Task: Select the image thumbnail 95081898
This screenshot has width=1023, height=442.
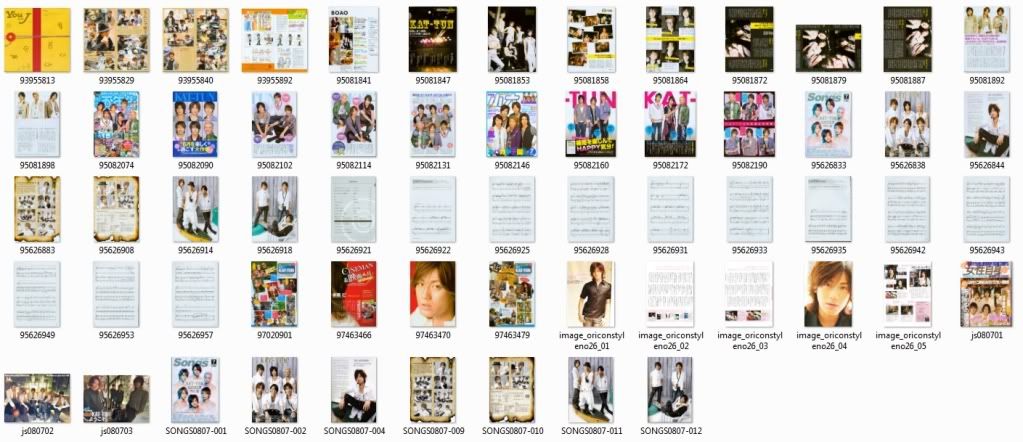Action: (x=37, y=124)
